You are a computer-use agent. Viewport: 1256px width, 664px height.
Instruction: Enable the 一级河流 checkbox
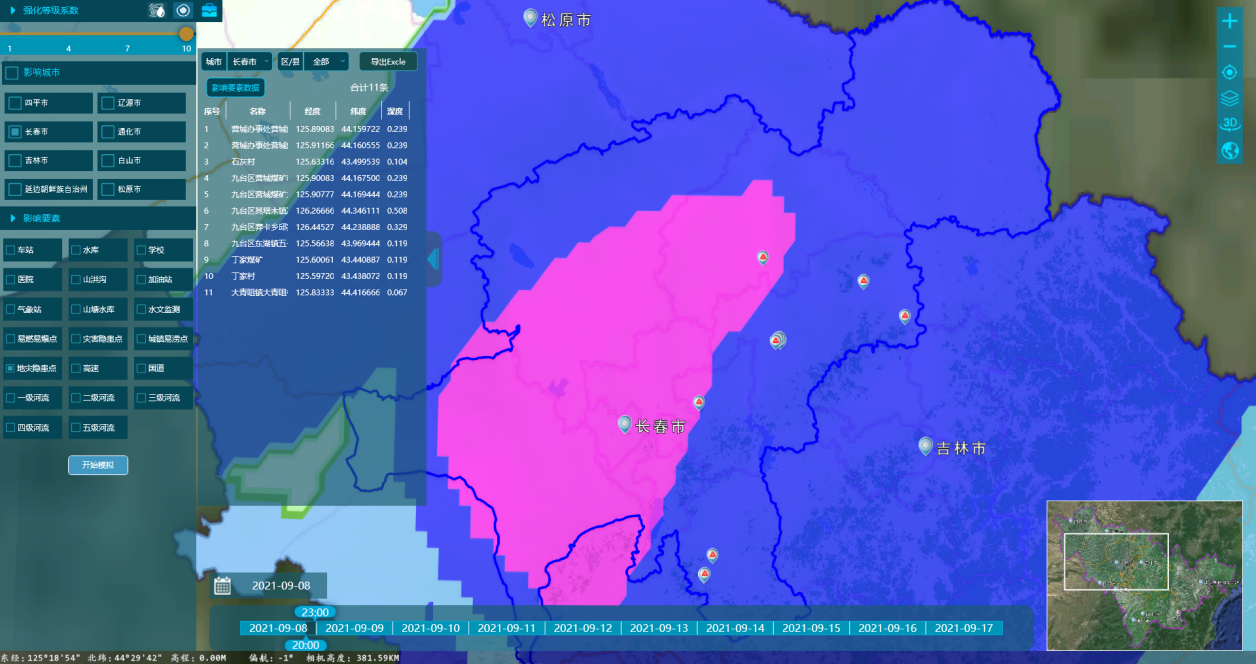point(10,398)
